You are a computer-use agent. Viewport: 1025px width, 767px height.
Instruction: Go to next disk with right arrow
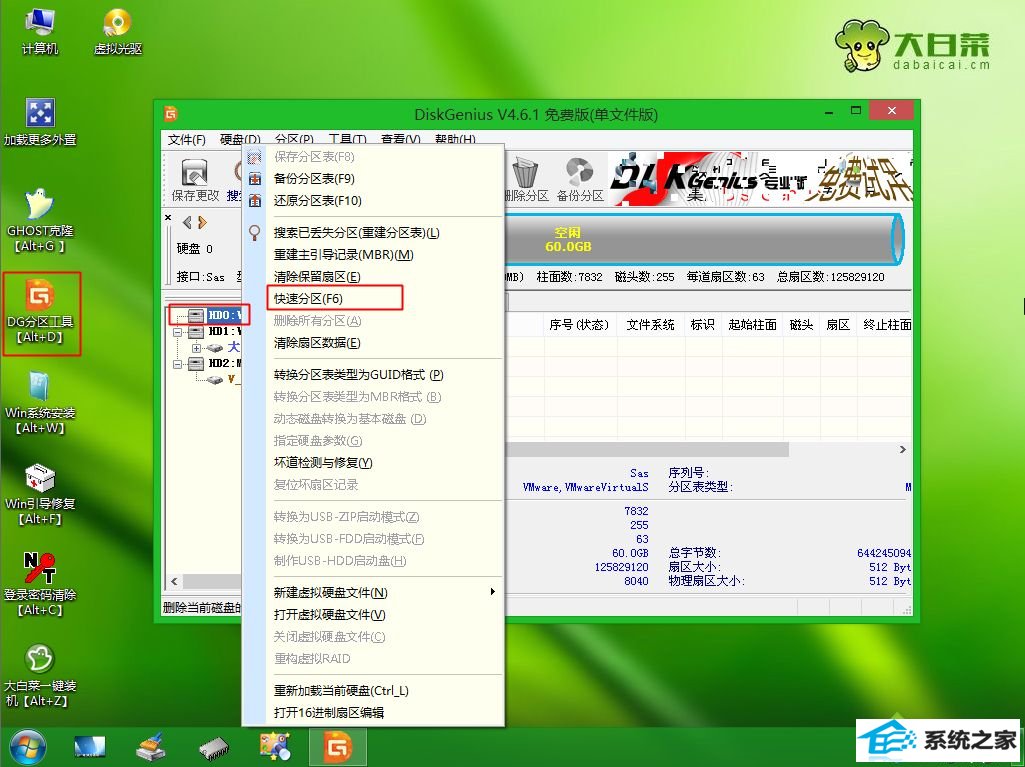click(x=202, y=222)
